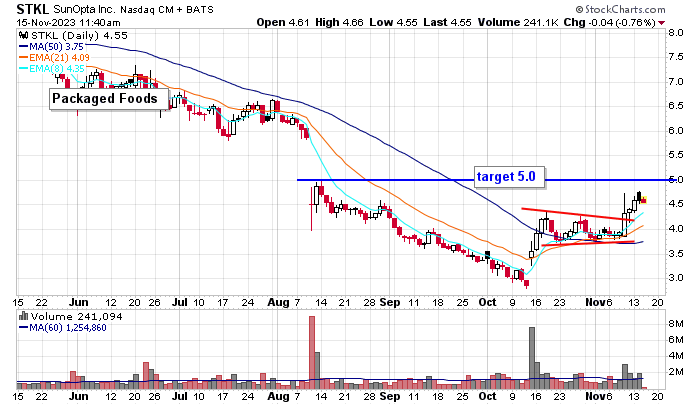This screenshot has width=700, height=405.
Task: Click the Volume 241.1K header value
Action: click(518, 22)
